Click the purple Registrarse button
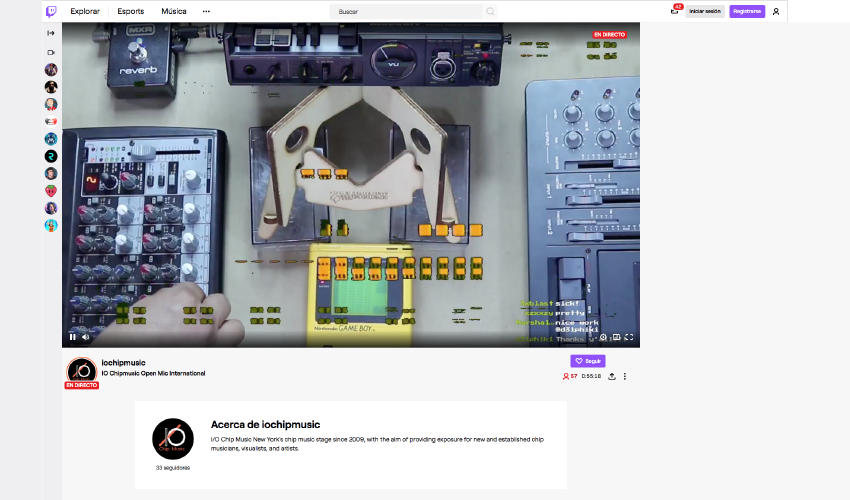850x500 pixels. (747, 11)
